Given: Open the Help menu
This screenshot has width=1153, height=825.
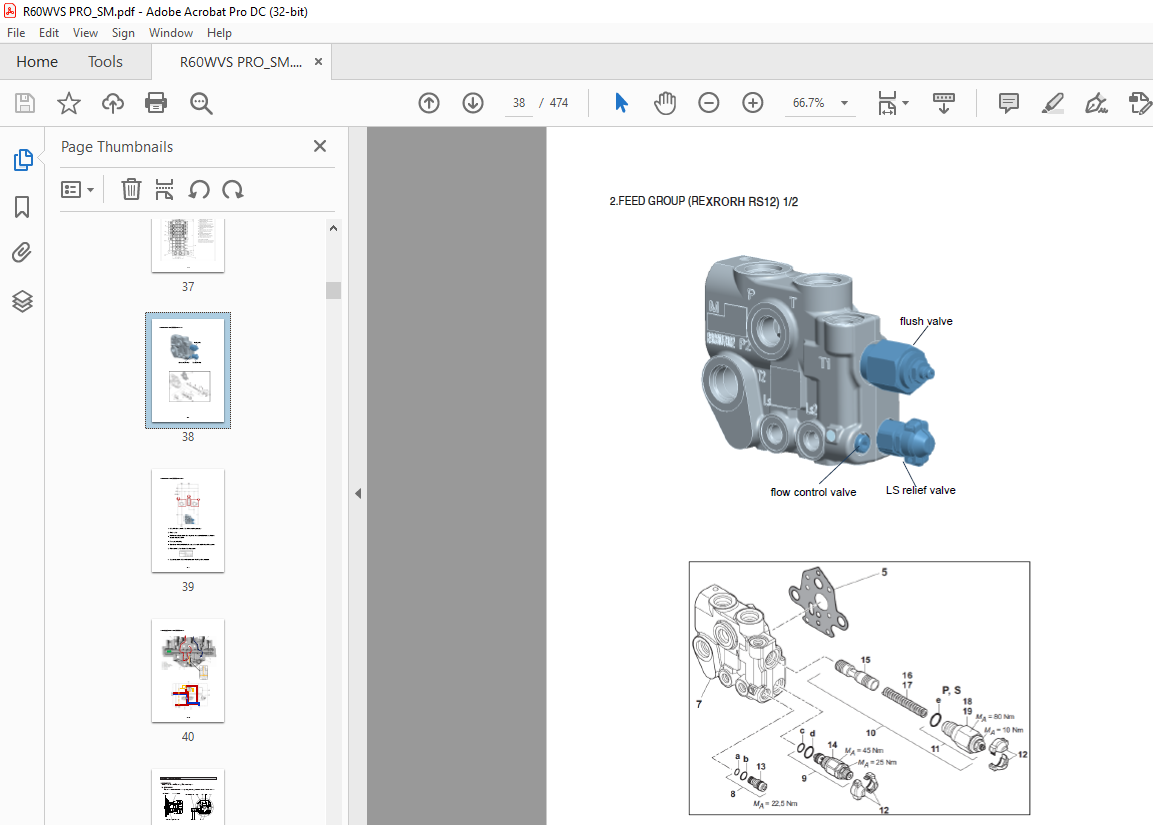Looking at the screenshot, I should click(x=219, y=33).
